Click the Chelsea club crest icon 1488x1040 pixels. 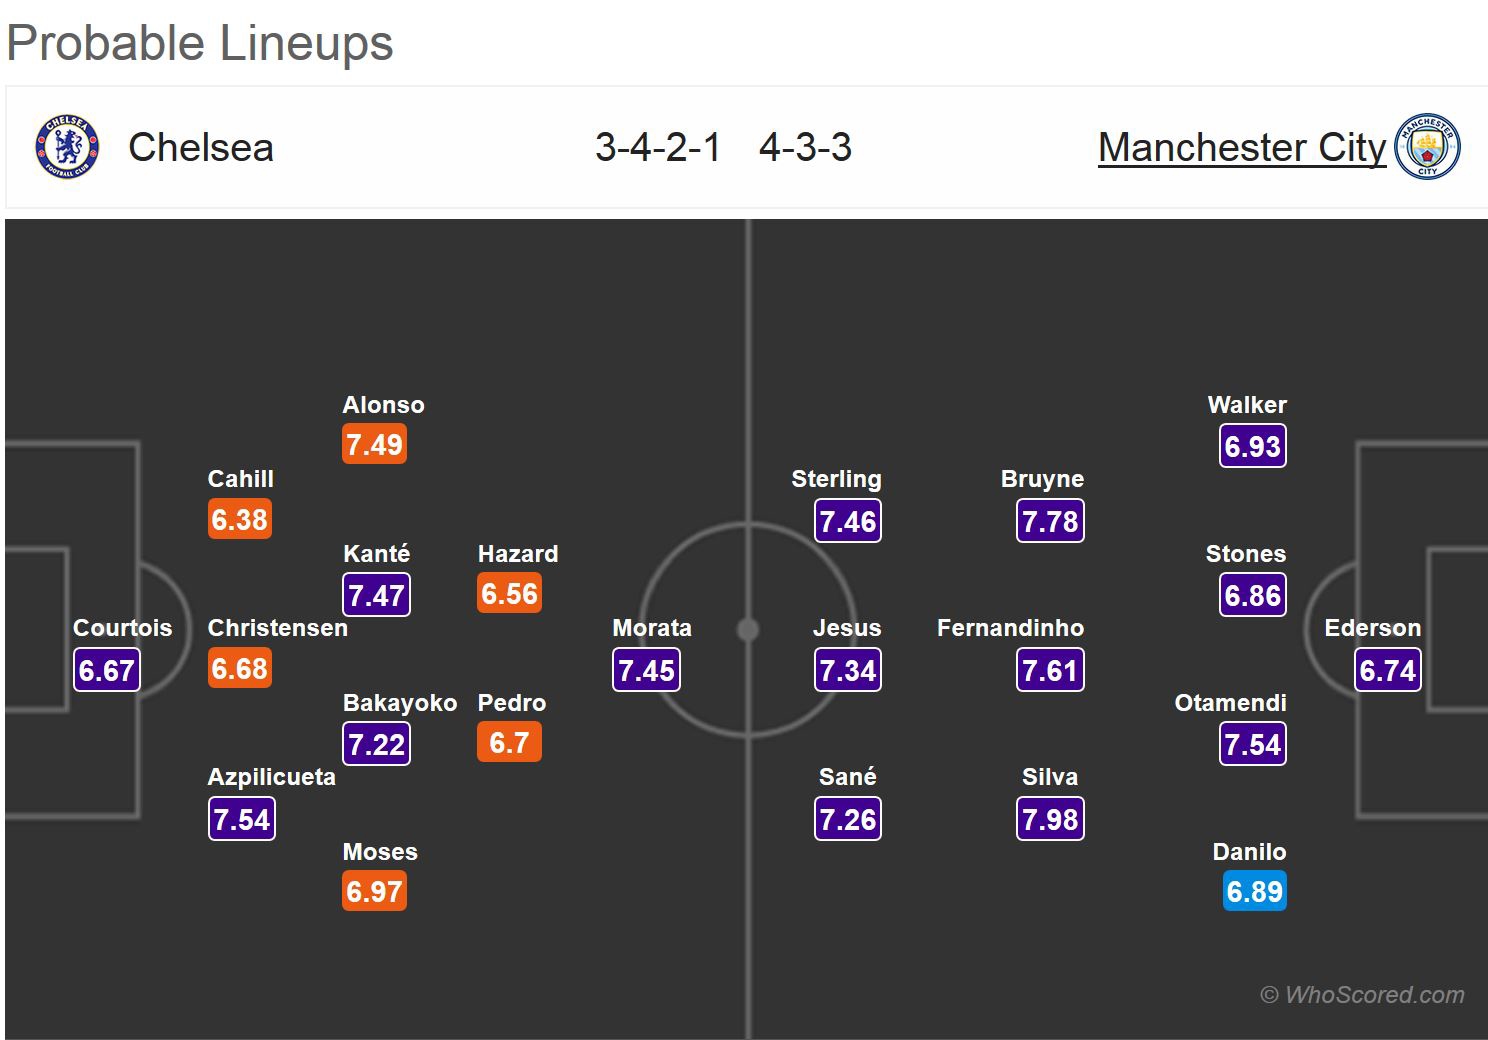point(67,148)
